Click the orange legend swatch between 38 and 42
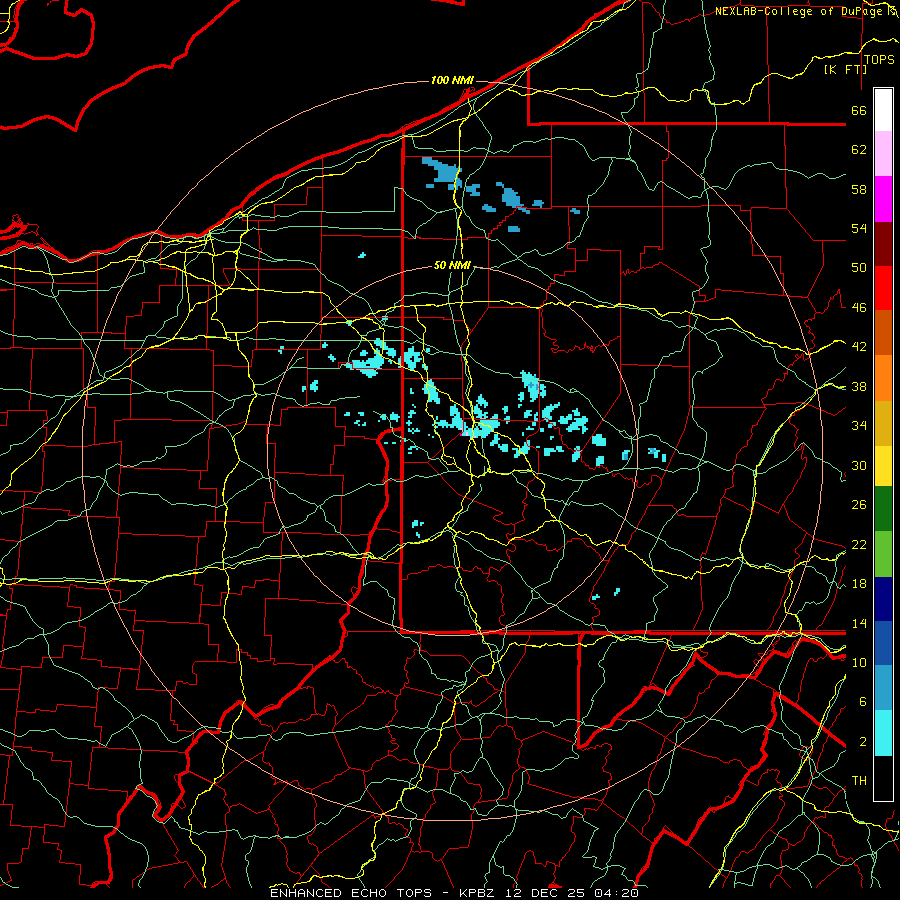900x900 pixels. tap(883, 378)
